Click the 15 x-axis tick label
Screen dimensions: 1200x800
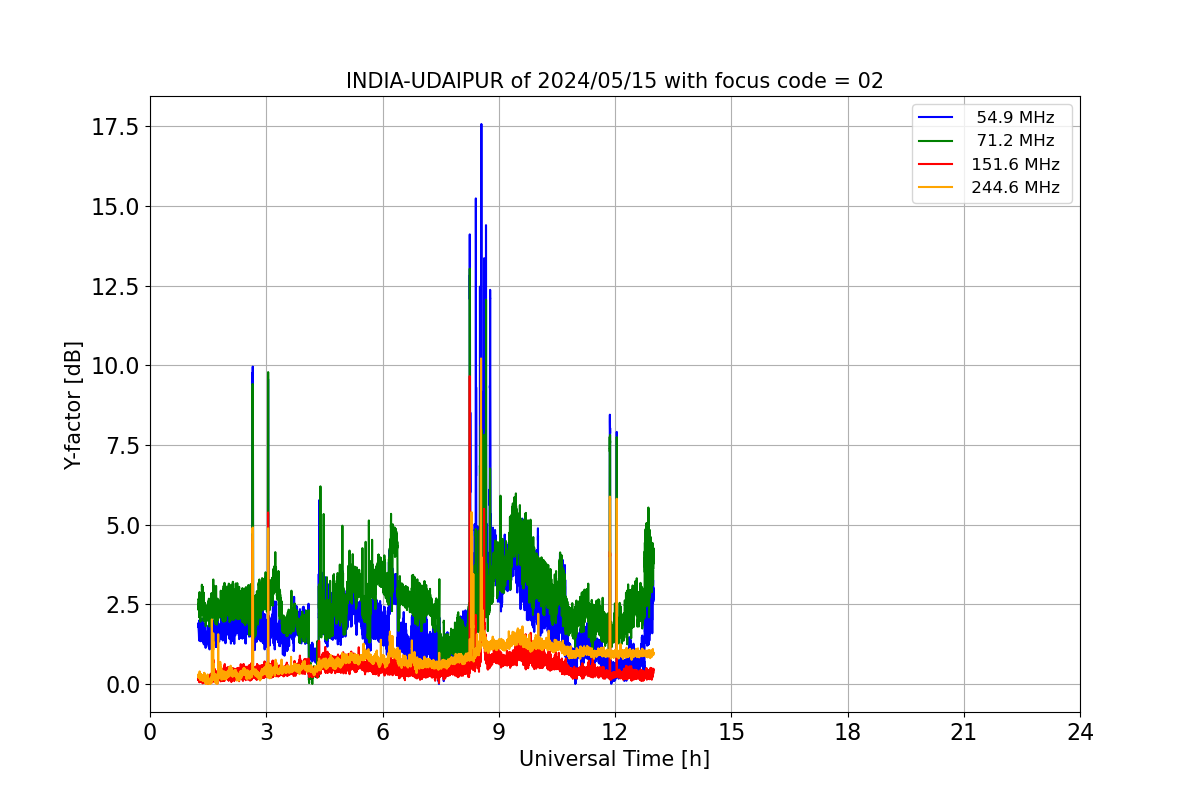pyautogui.click(x=731, y=732)
